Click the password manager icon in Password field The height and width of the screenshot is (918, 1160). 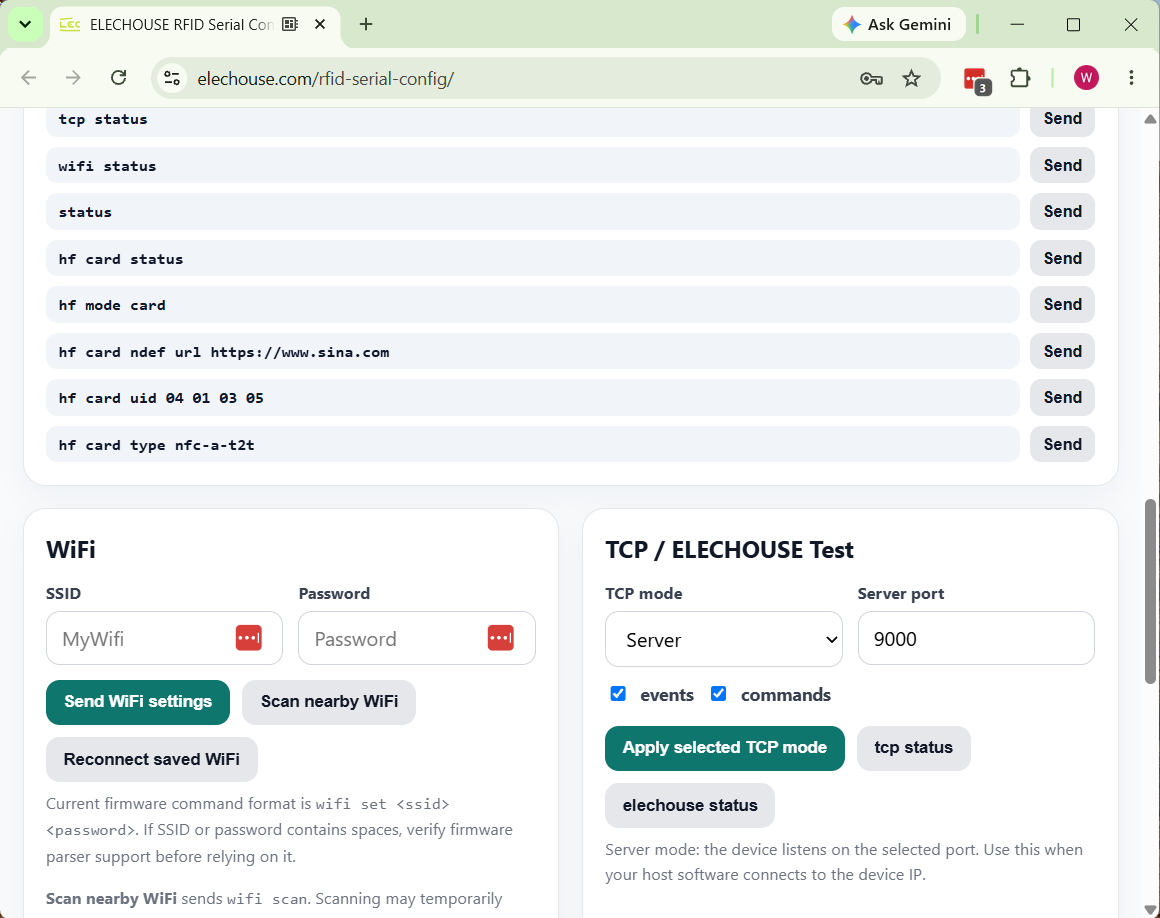click(x=501, y=638)
